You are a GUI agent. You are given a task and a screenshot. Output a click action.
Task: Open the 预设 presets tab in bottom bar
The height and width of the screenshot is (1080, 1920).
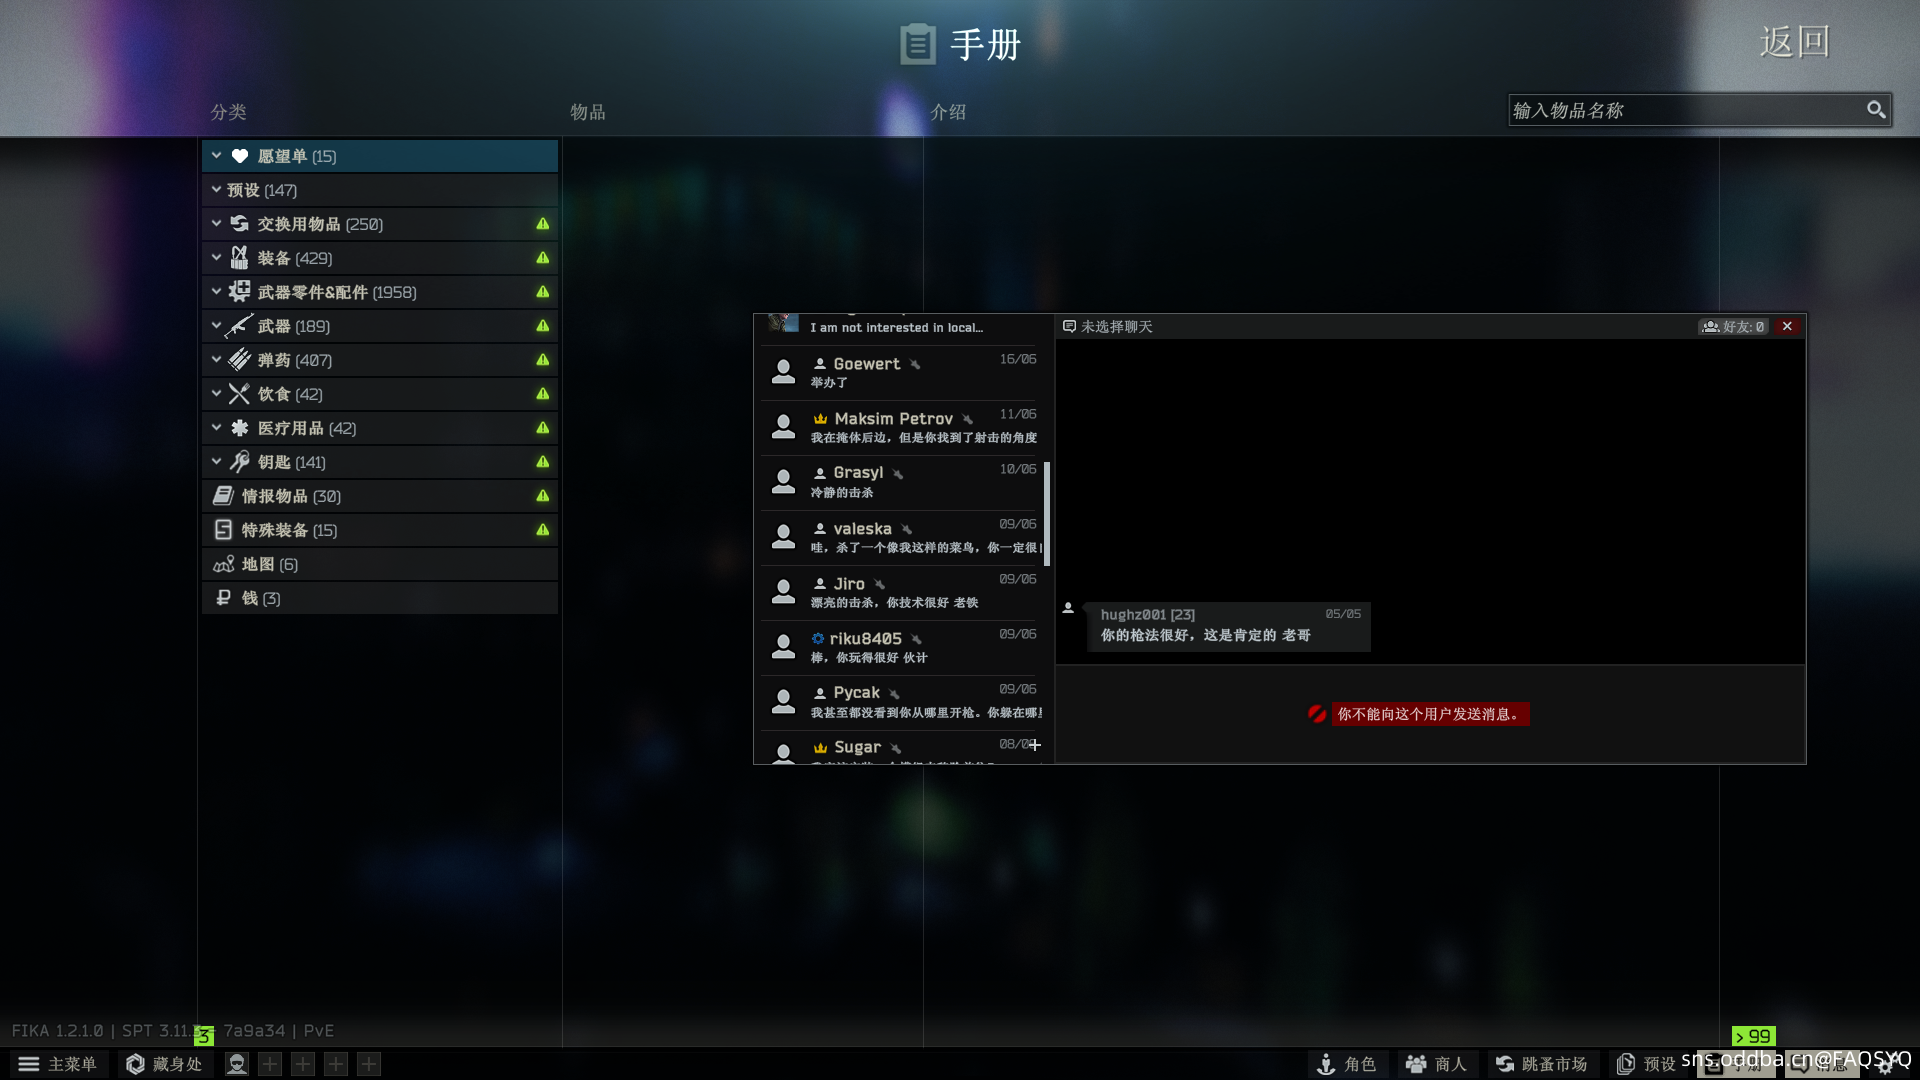[1646, 1064]
